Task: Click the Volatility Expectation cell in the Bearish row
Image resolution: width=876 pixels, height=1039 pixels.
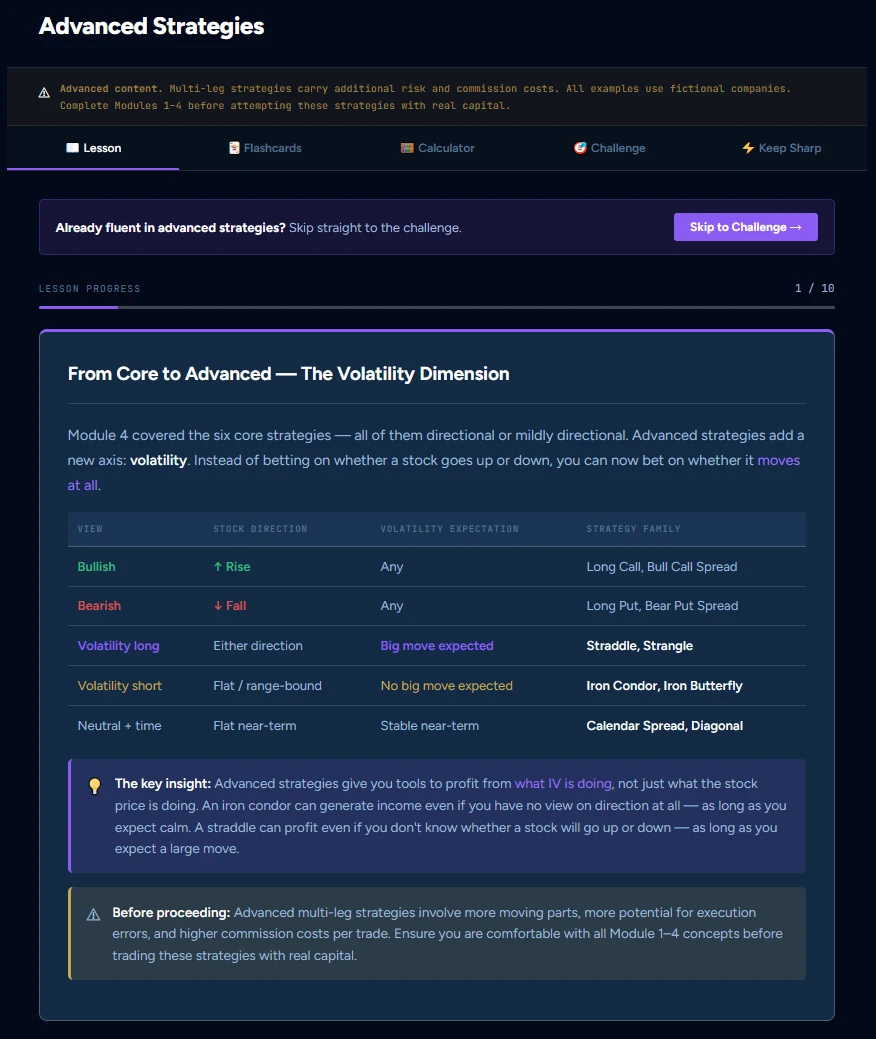Action: click(392, 606)
